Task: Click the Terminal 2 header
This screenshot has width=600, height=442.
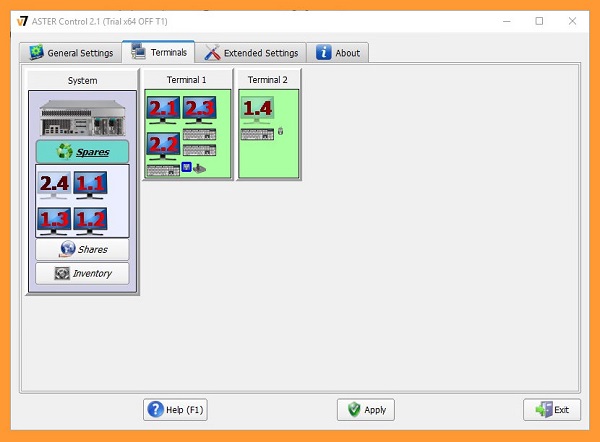Action: (x=268, y=80)
